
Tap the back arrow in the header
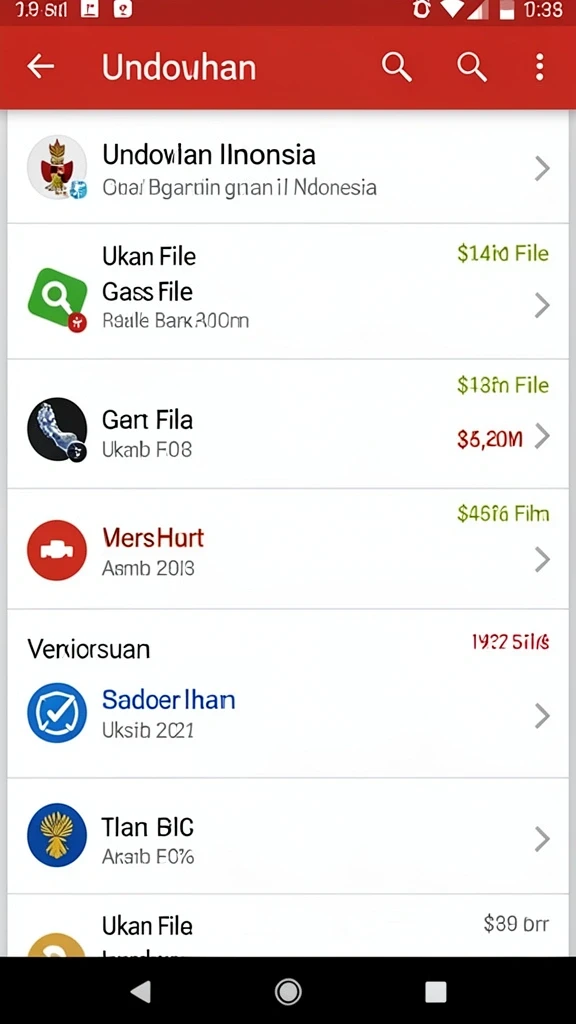pyautogui.click(x=40, y=66)
